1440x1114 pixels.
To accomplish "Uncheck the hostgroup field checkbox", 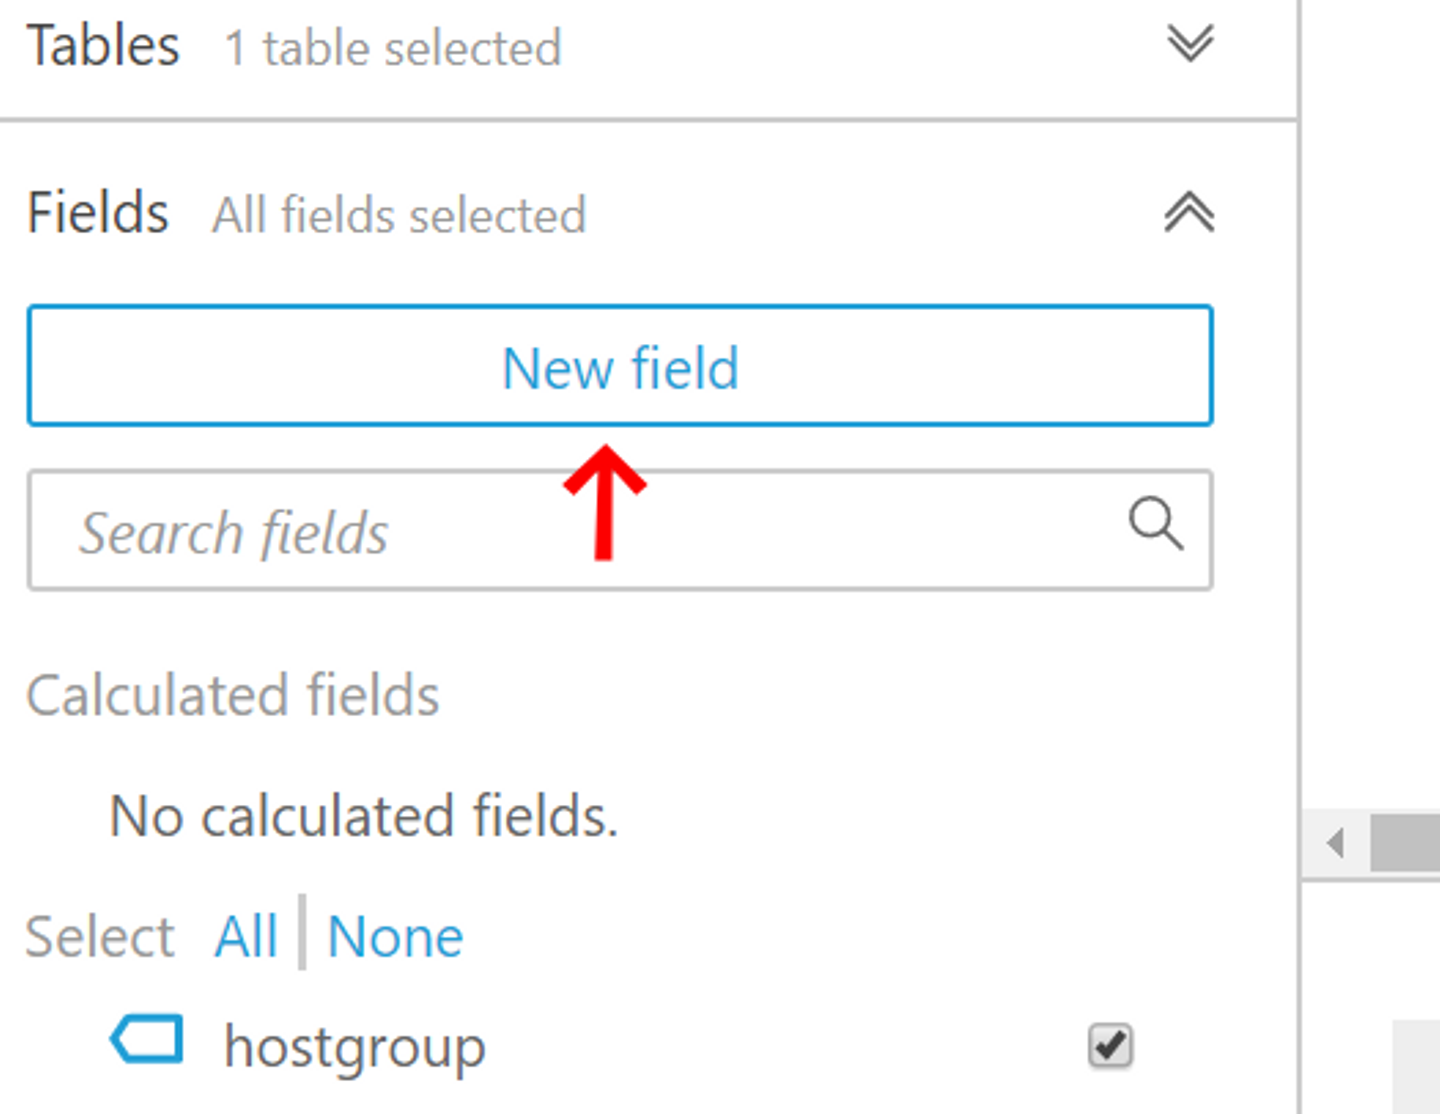I will (1110, 1046).
